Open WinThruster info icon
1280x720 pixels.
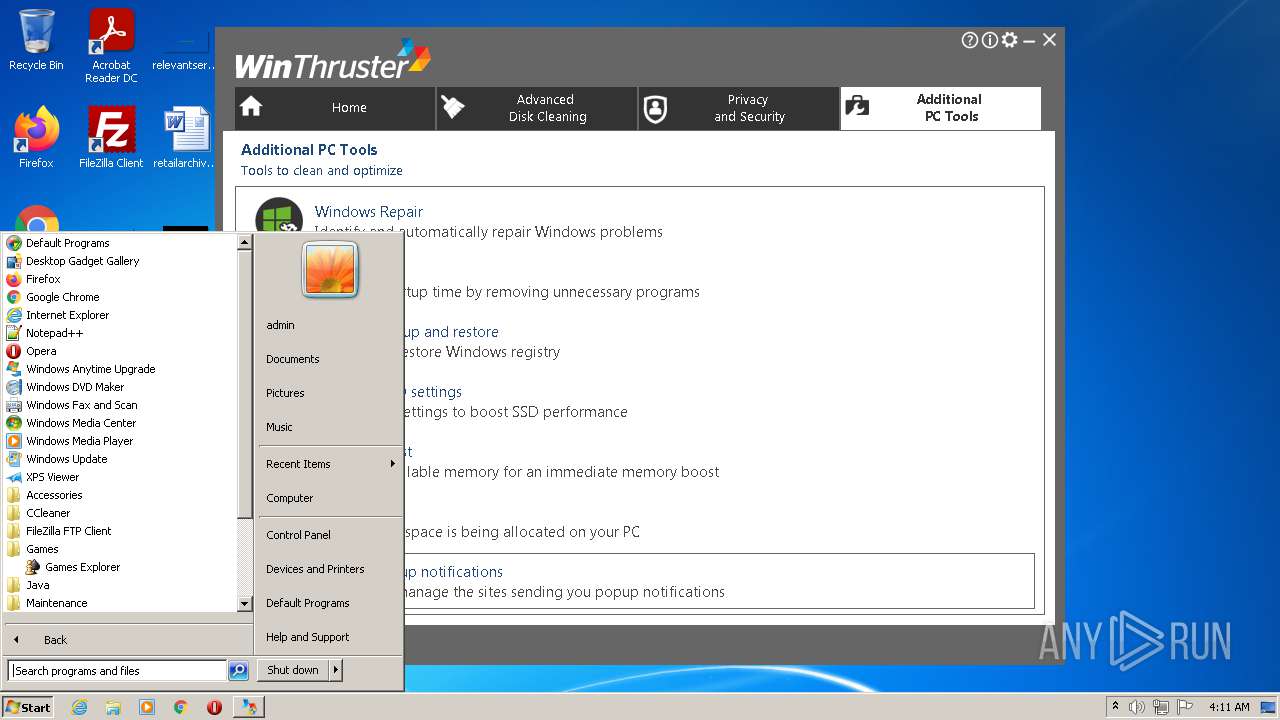(989, 40)
